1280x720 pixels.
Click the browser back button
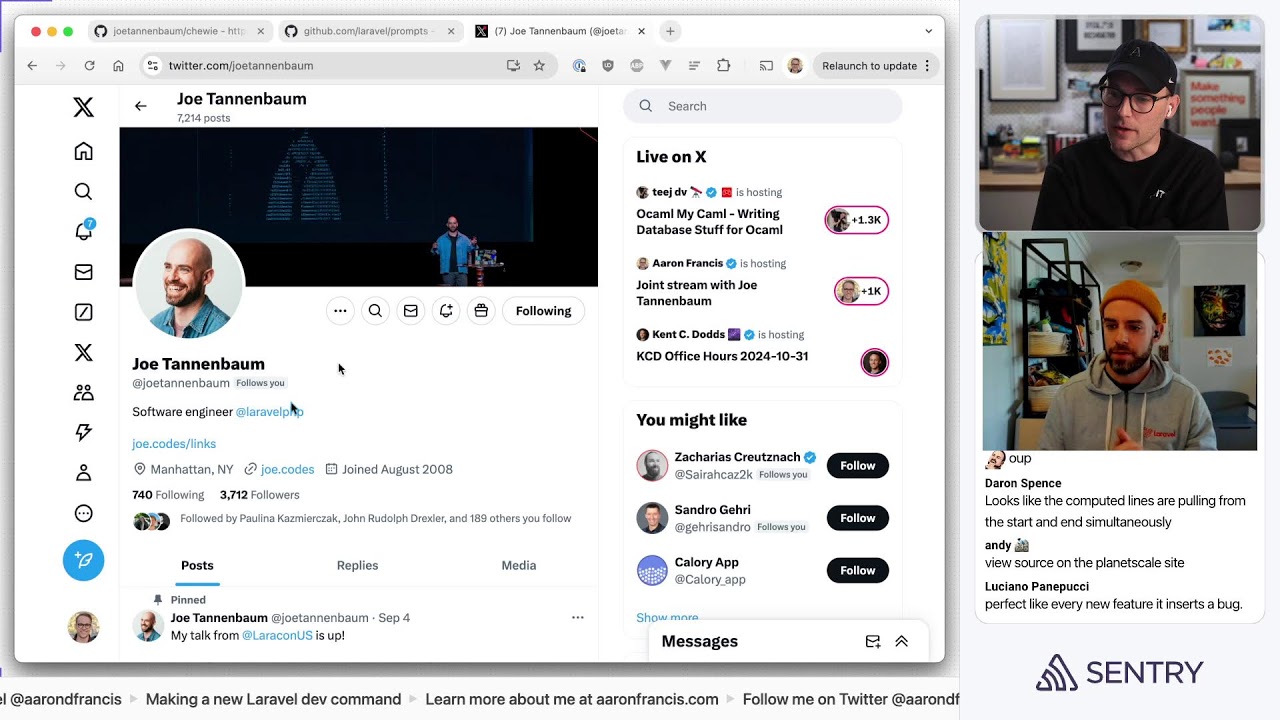[32, 66]
